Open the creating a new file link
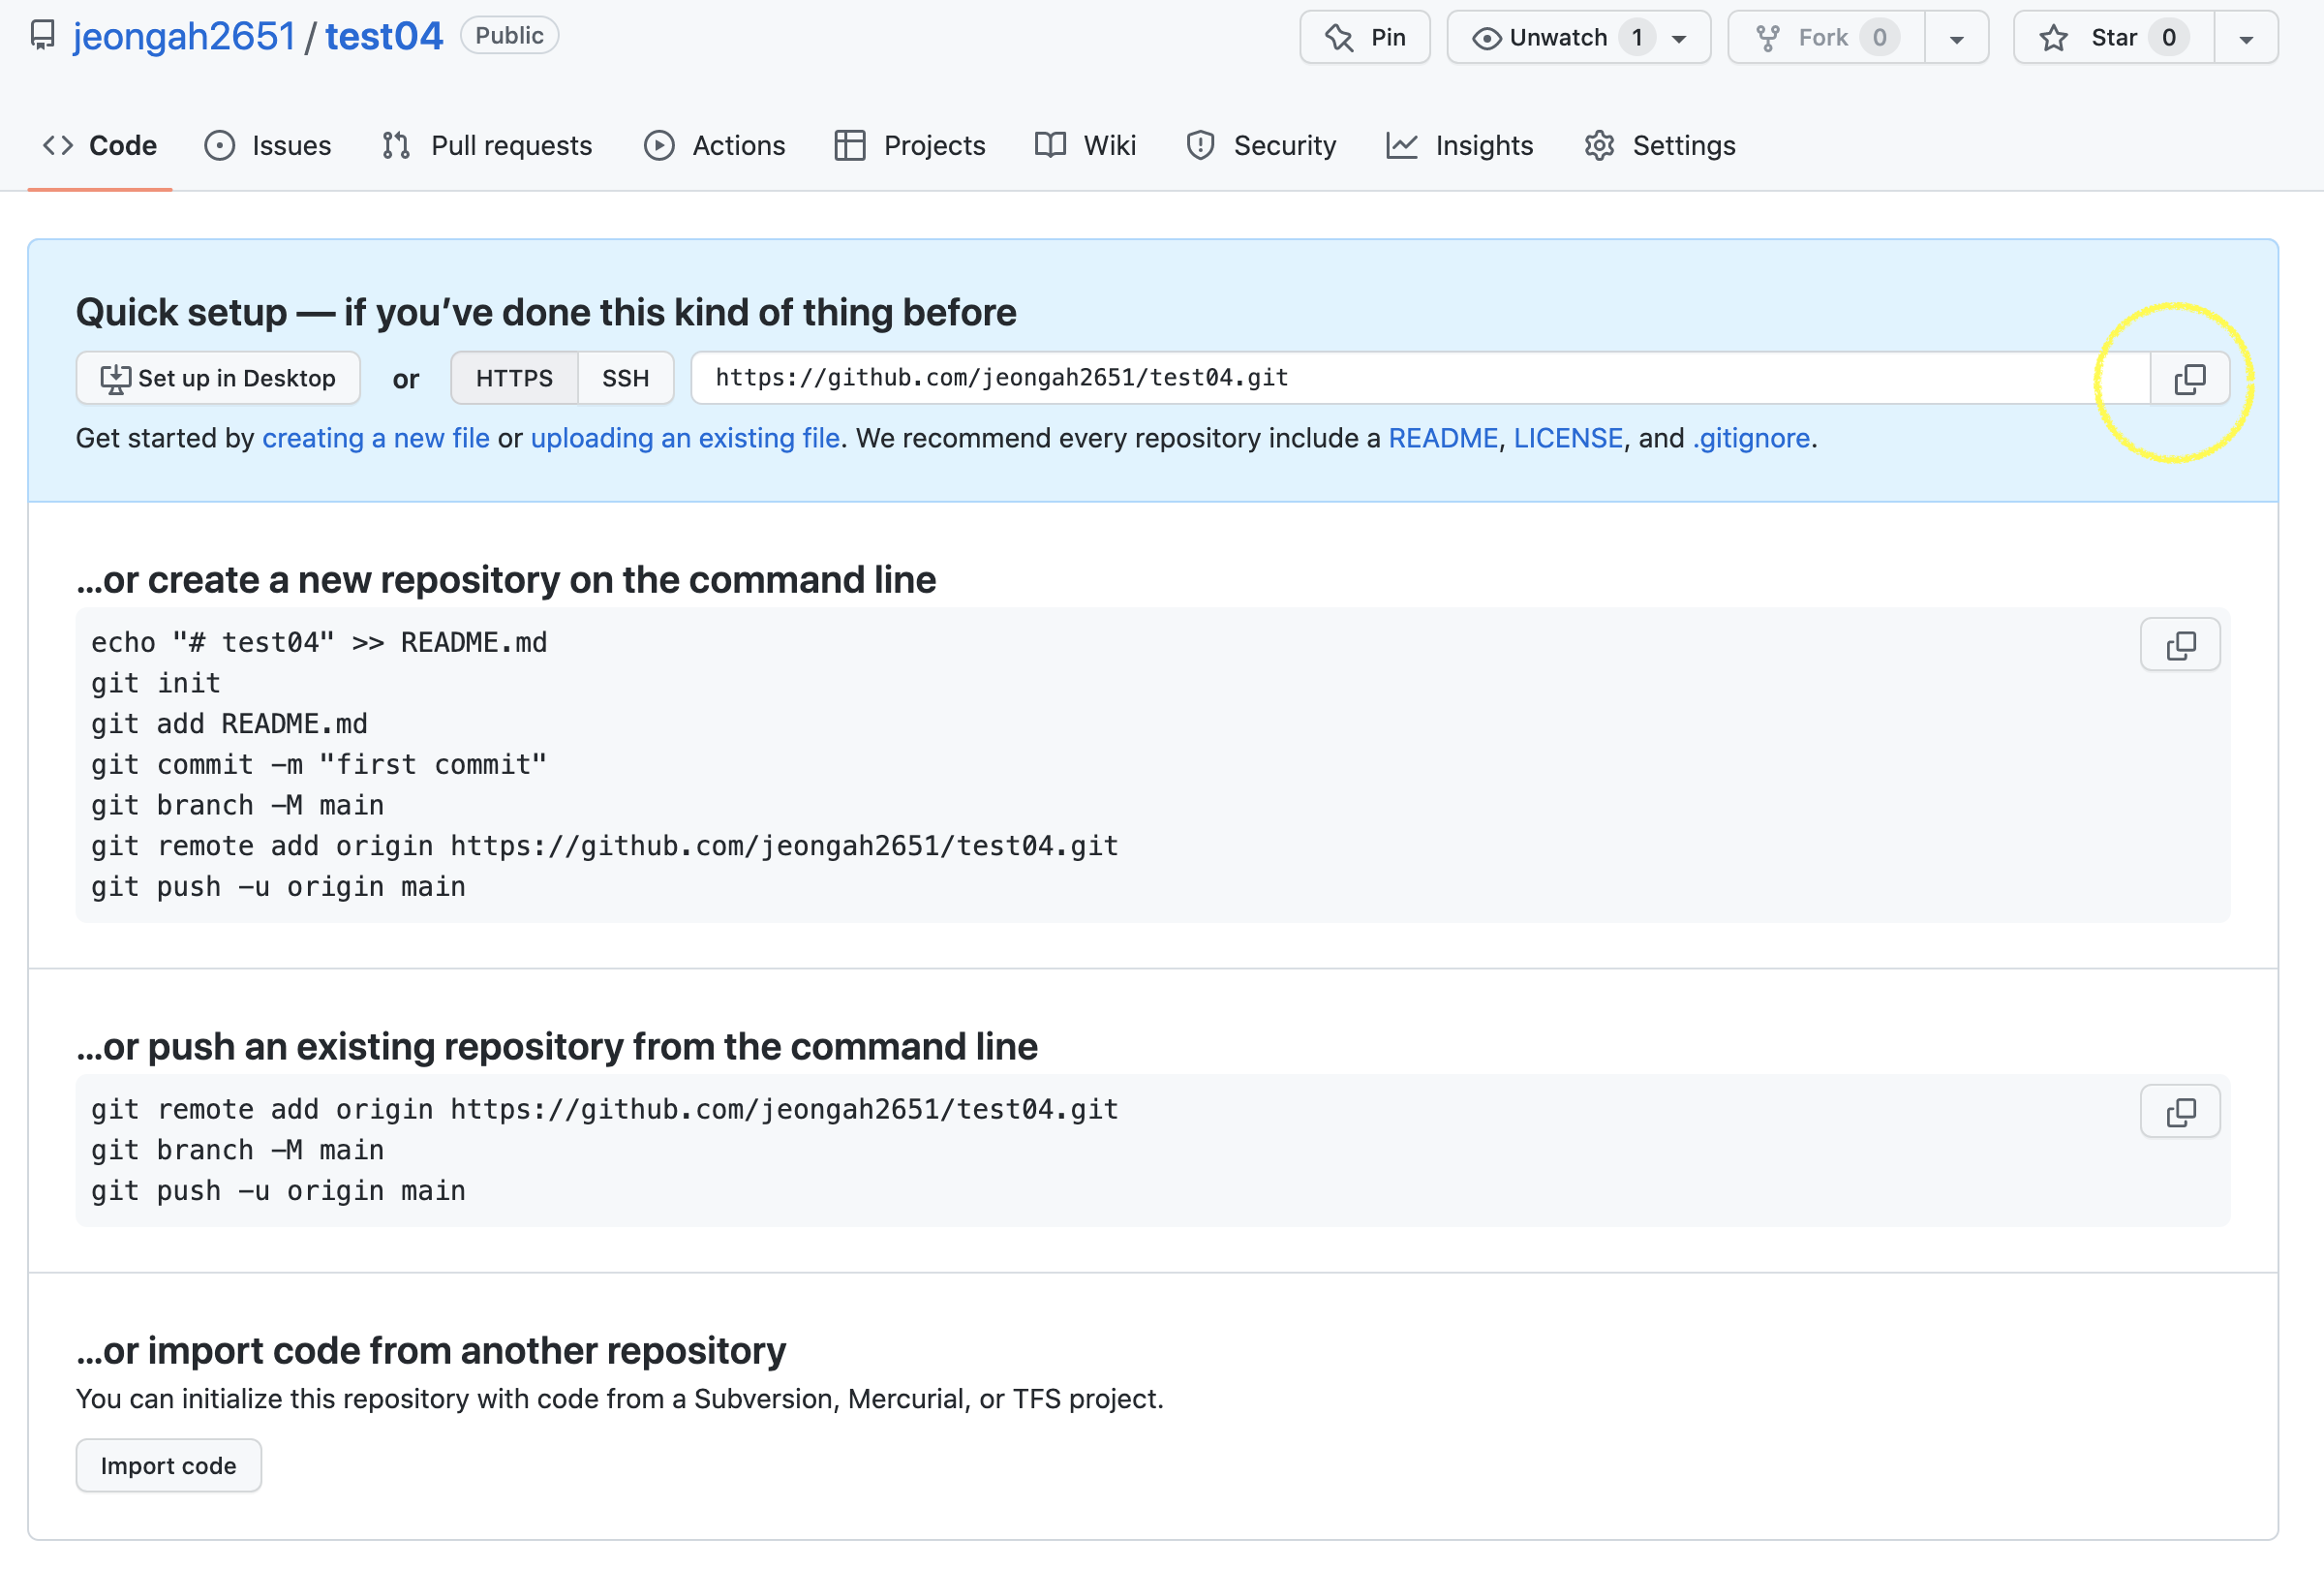This screenshot has height=1569, width=2324. coord(376,438)
